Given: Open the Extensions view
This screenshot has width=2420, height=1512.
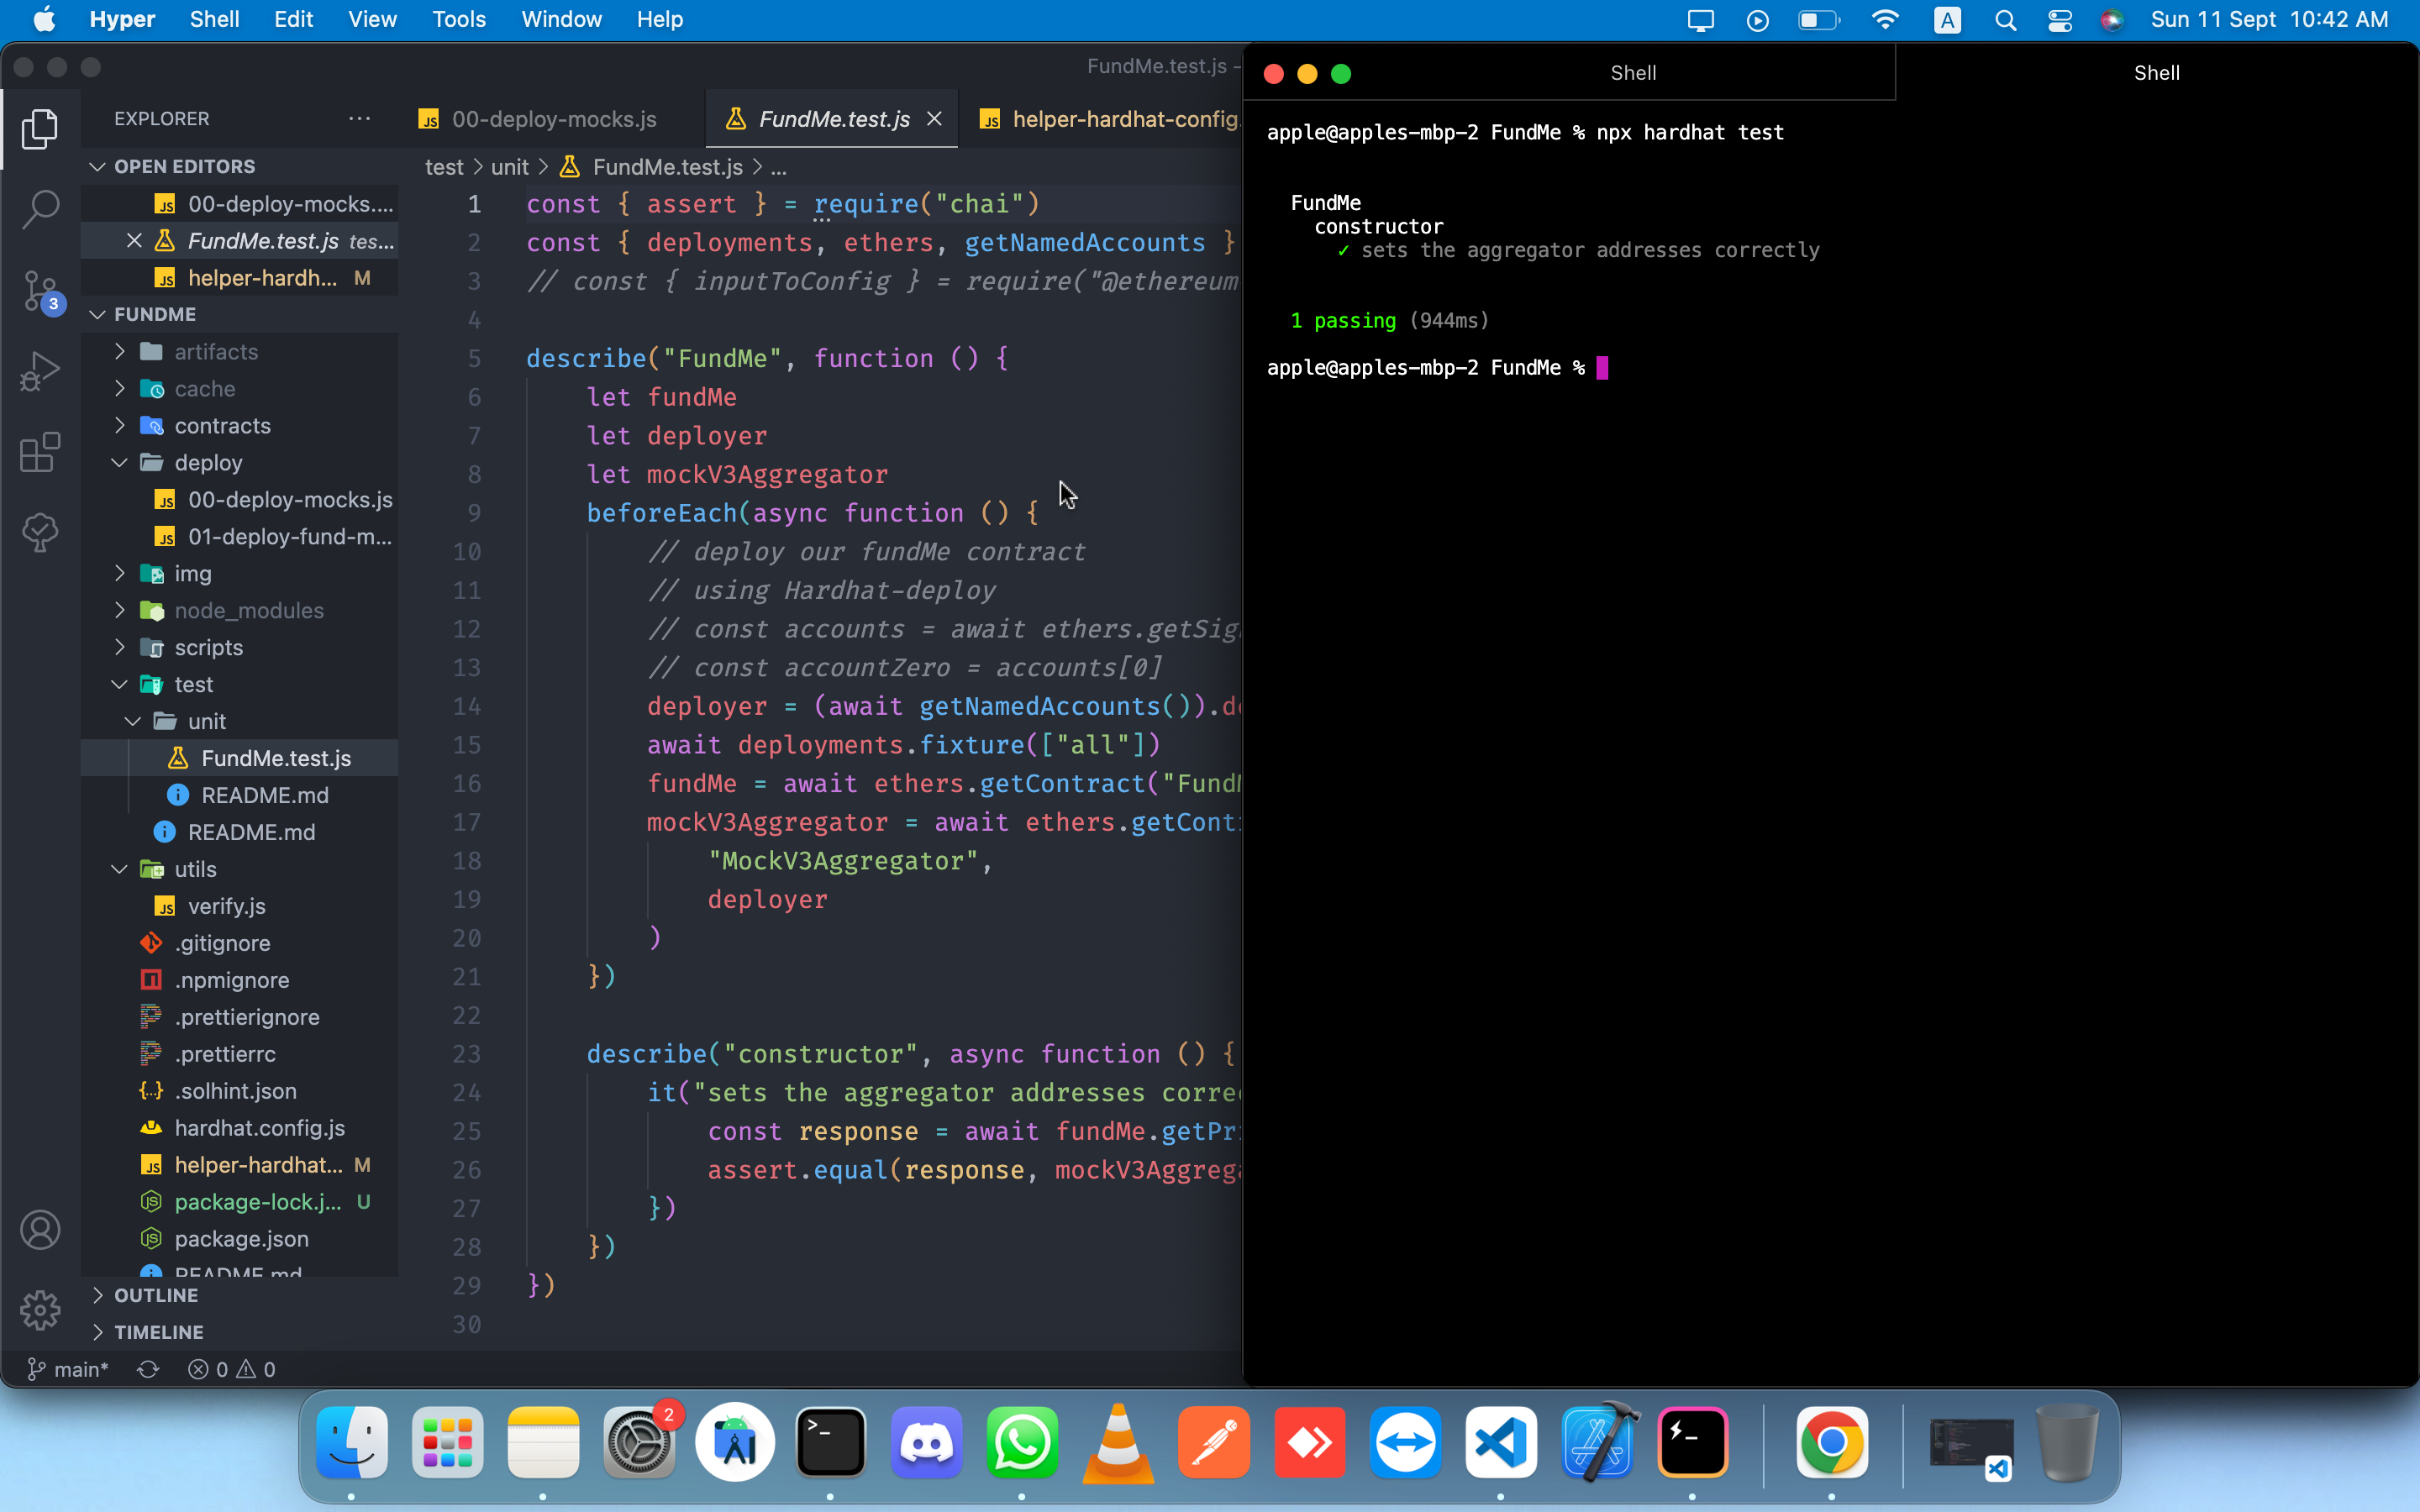Looking at the screenshot, I should point(40,452).
